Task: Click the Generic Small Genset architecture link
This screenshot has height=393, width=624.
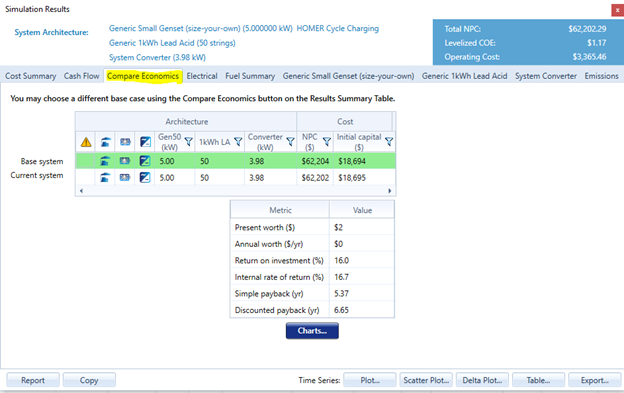Action: (201, 29)
